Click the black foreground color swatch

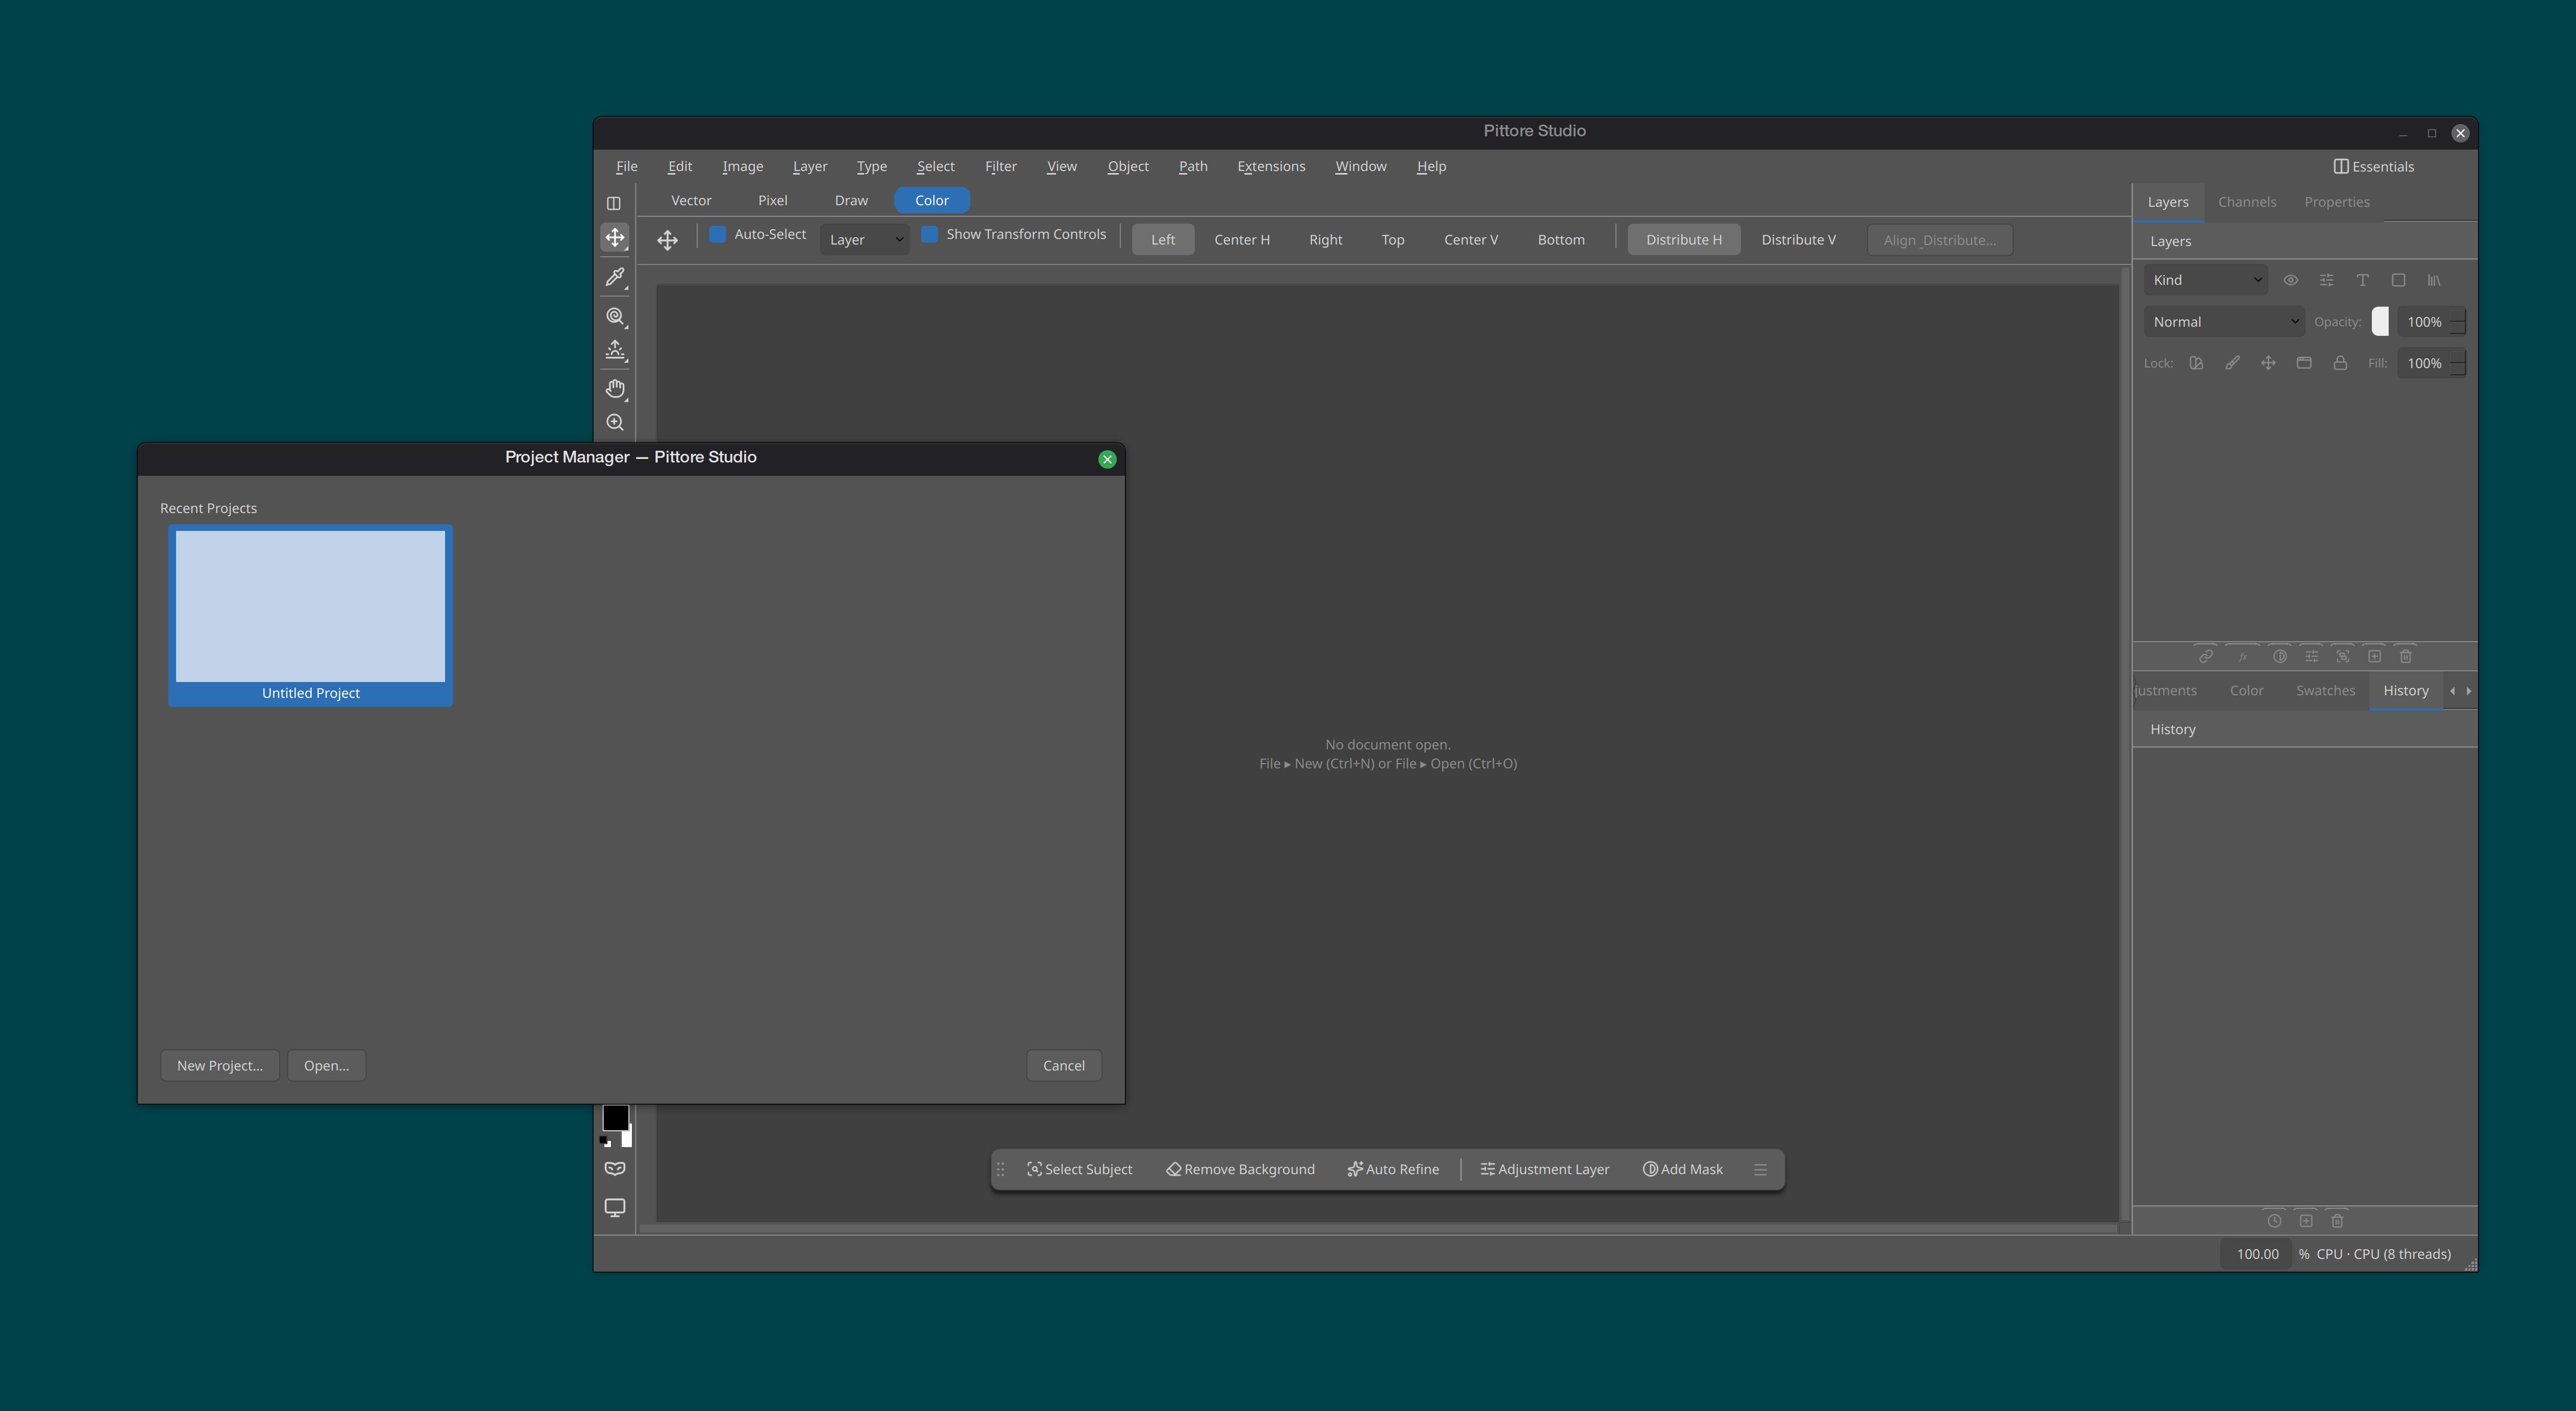[615, 1117]
